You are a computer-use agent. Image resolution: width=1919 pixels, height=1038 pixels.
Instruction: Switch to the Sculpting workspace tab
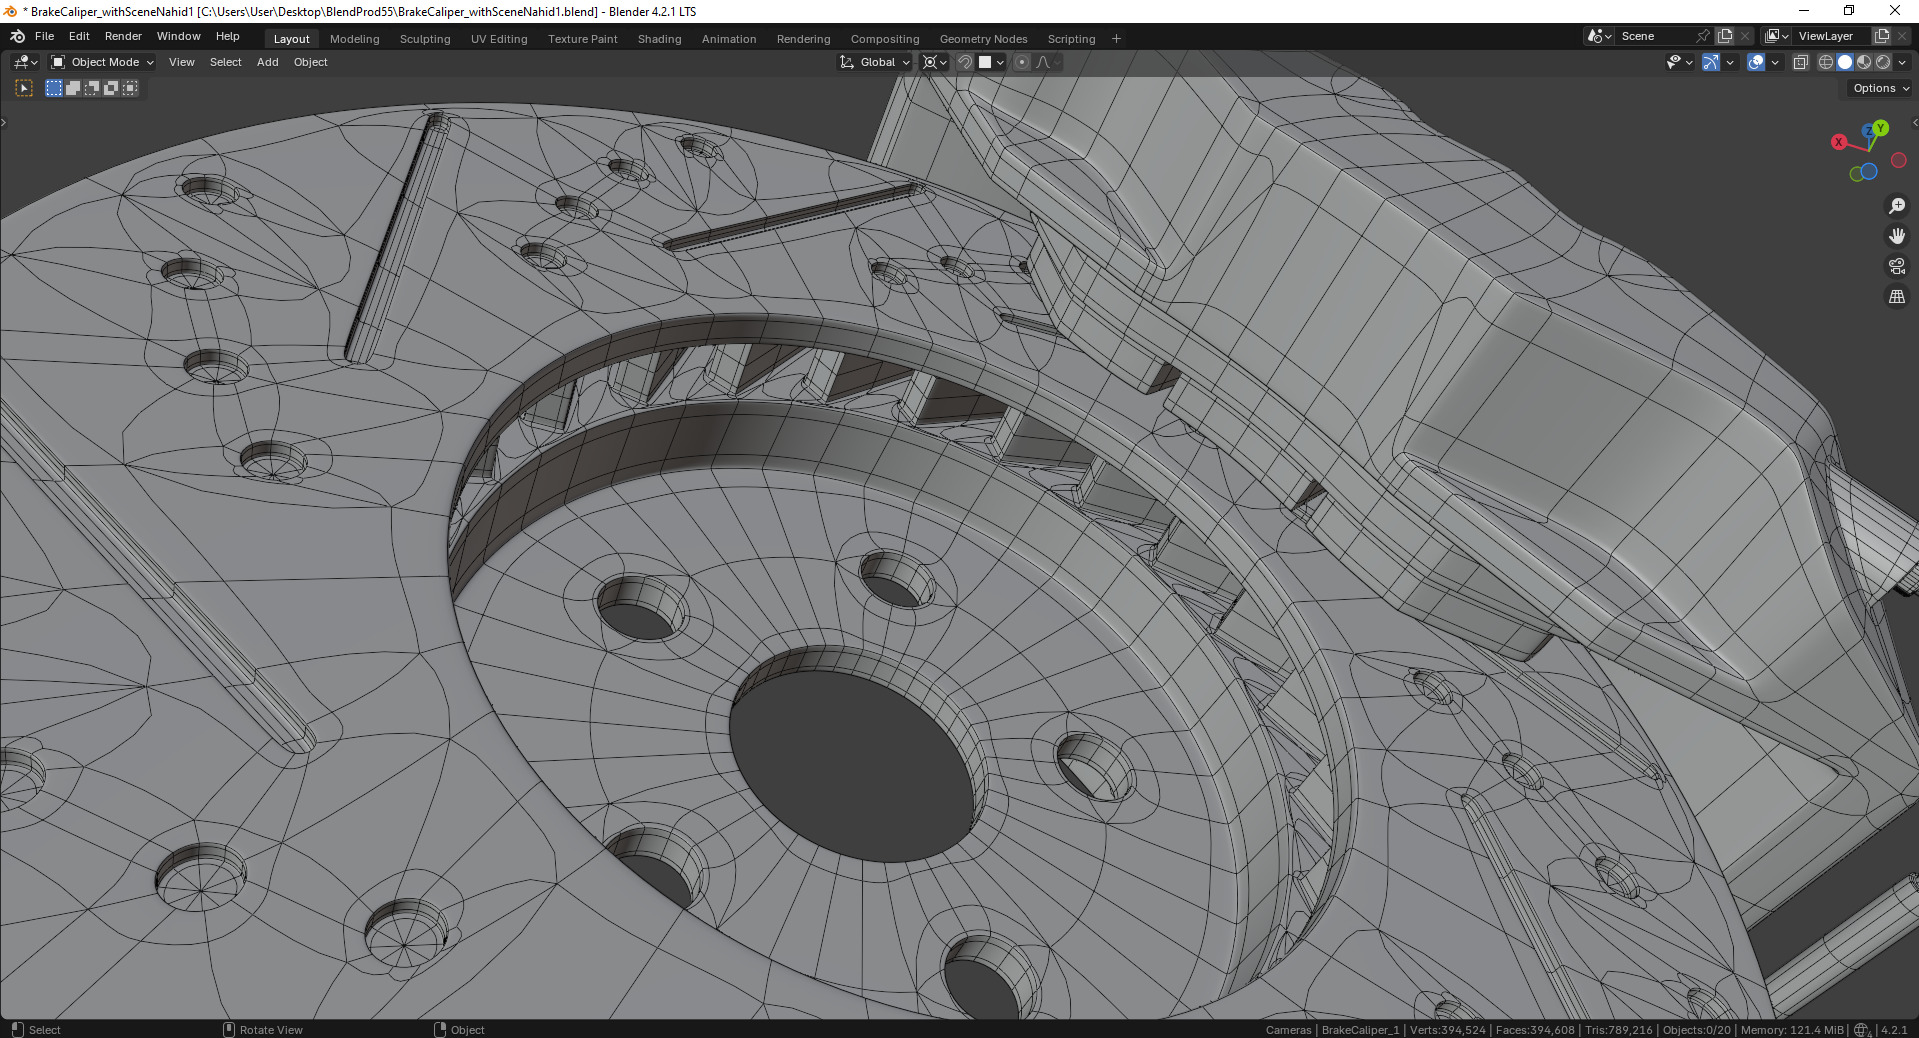(x=425, y=39)
